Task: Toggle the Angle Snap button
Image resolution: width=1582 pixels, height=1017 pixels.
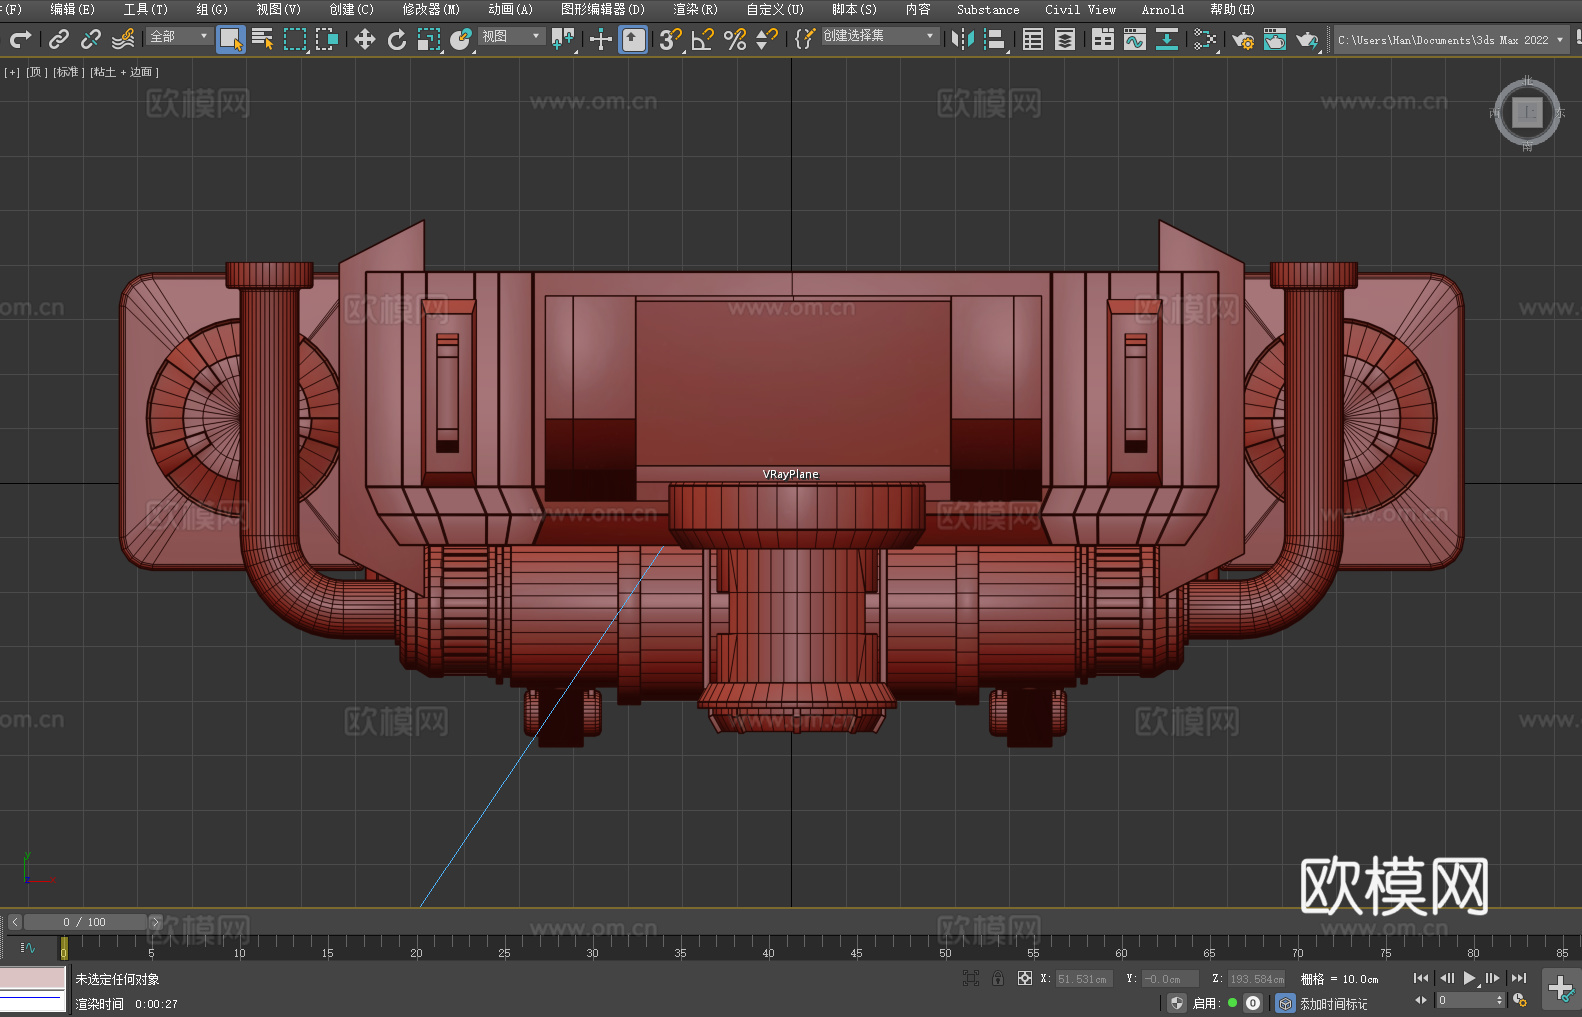Action: [x=703, y=39]
